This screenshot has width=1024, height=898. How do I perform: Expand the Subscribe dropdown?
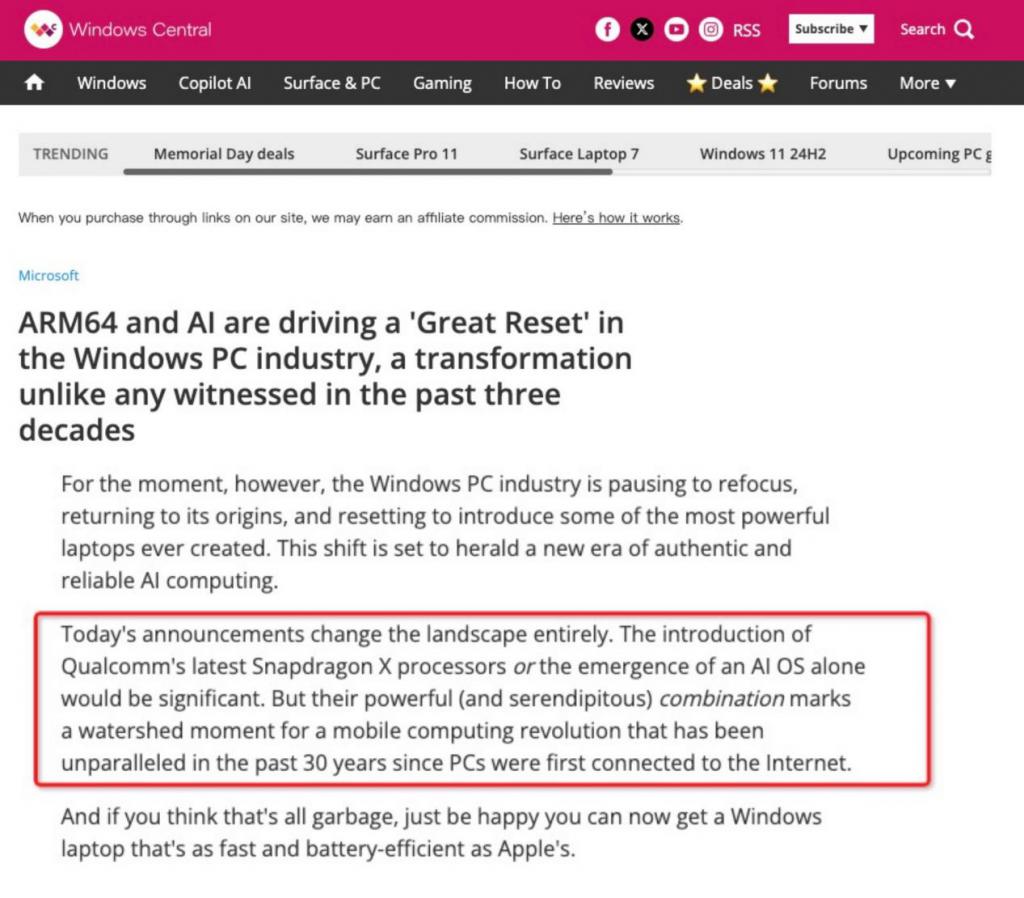click(831, 29)
